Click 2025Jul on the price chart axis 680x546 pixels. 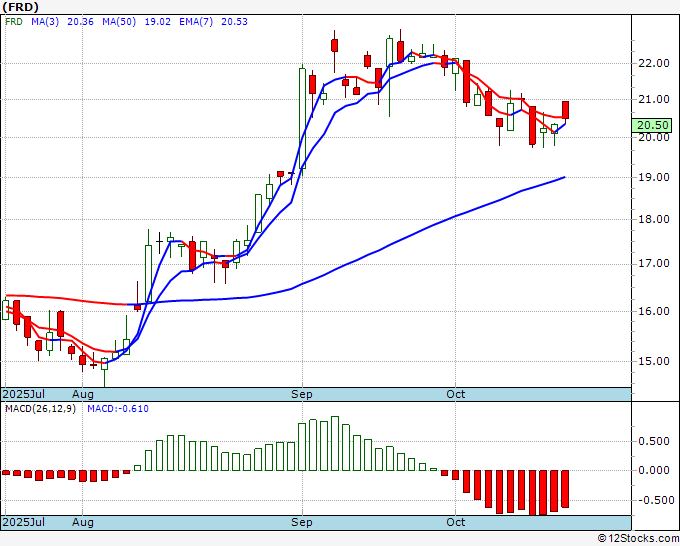[24, 394]
